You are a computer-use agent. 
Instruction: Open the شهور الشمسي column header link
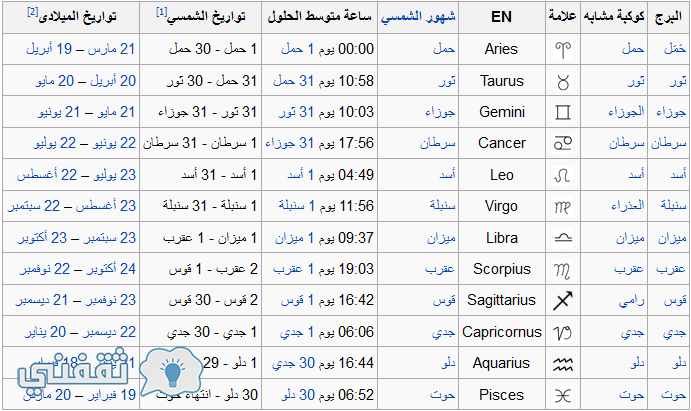418,17
